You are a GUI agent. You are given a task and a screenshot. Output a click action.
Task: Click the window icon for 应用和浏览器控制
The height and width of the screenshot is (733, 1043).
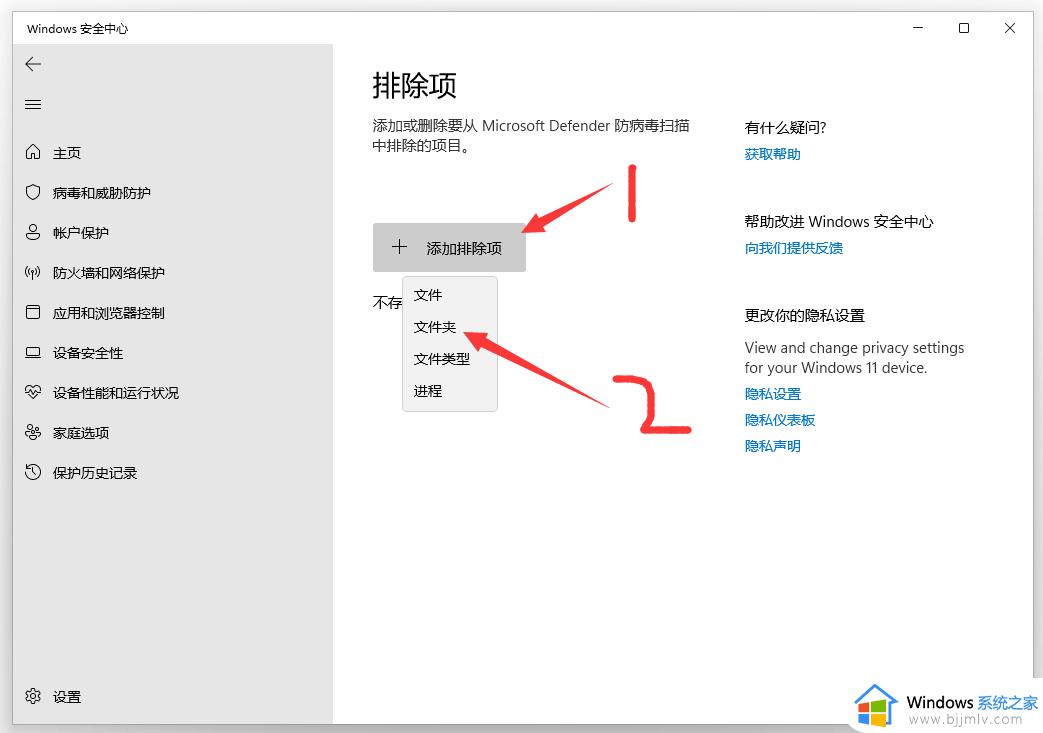point(33,312)
